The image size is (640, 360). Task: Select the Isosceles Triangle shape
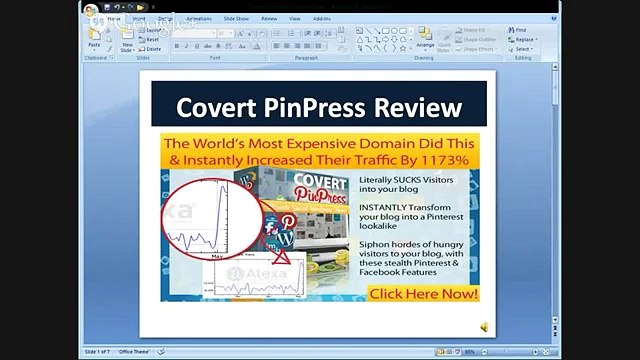[359, 40]
